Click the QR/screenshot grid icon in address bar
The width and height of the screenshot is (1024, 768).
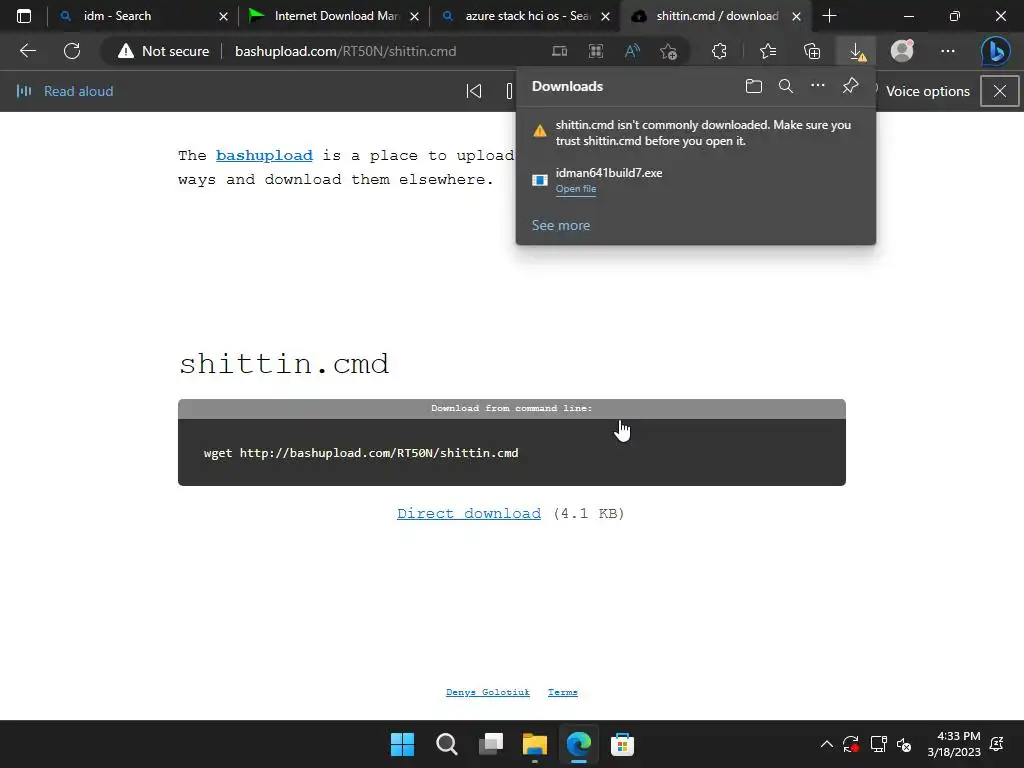pos(596,51)
